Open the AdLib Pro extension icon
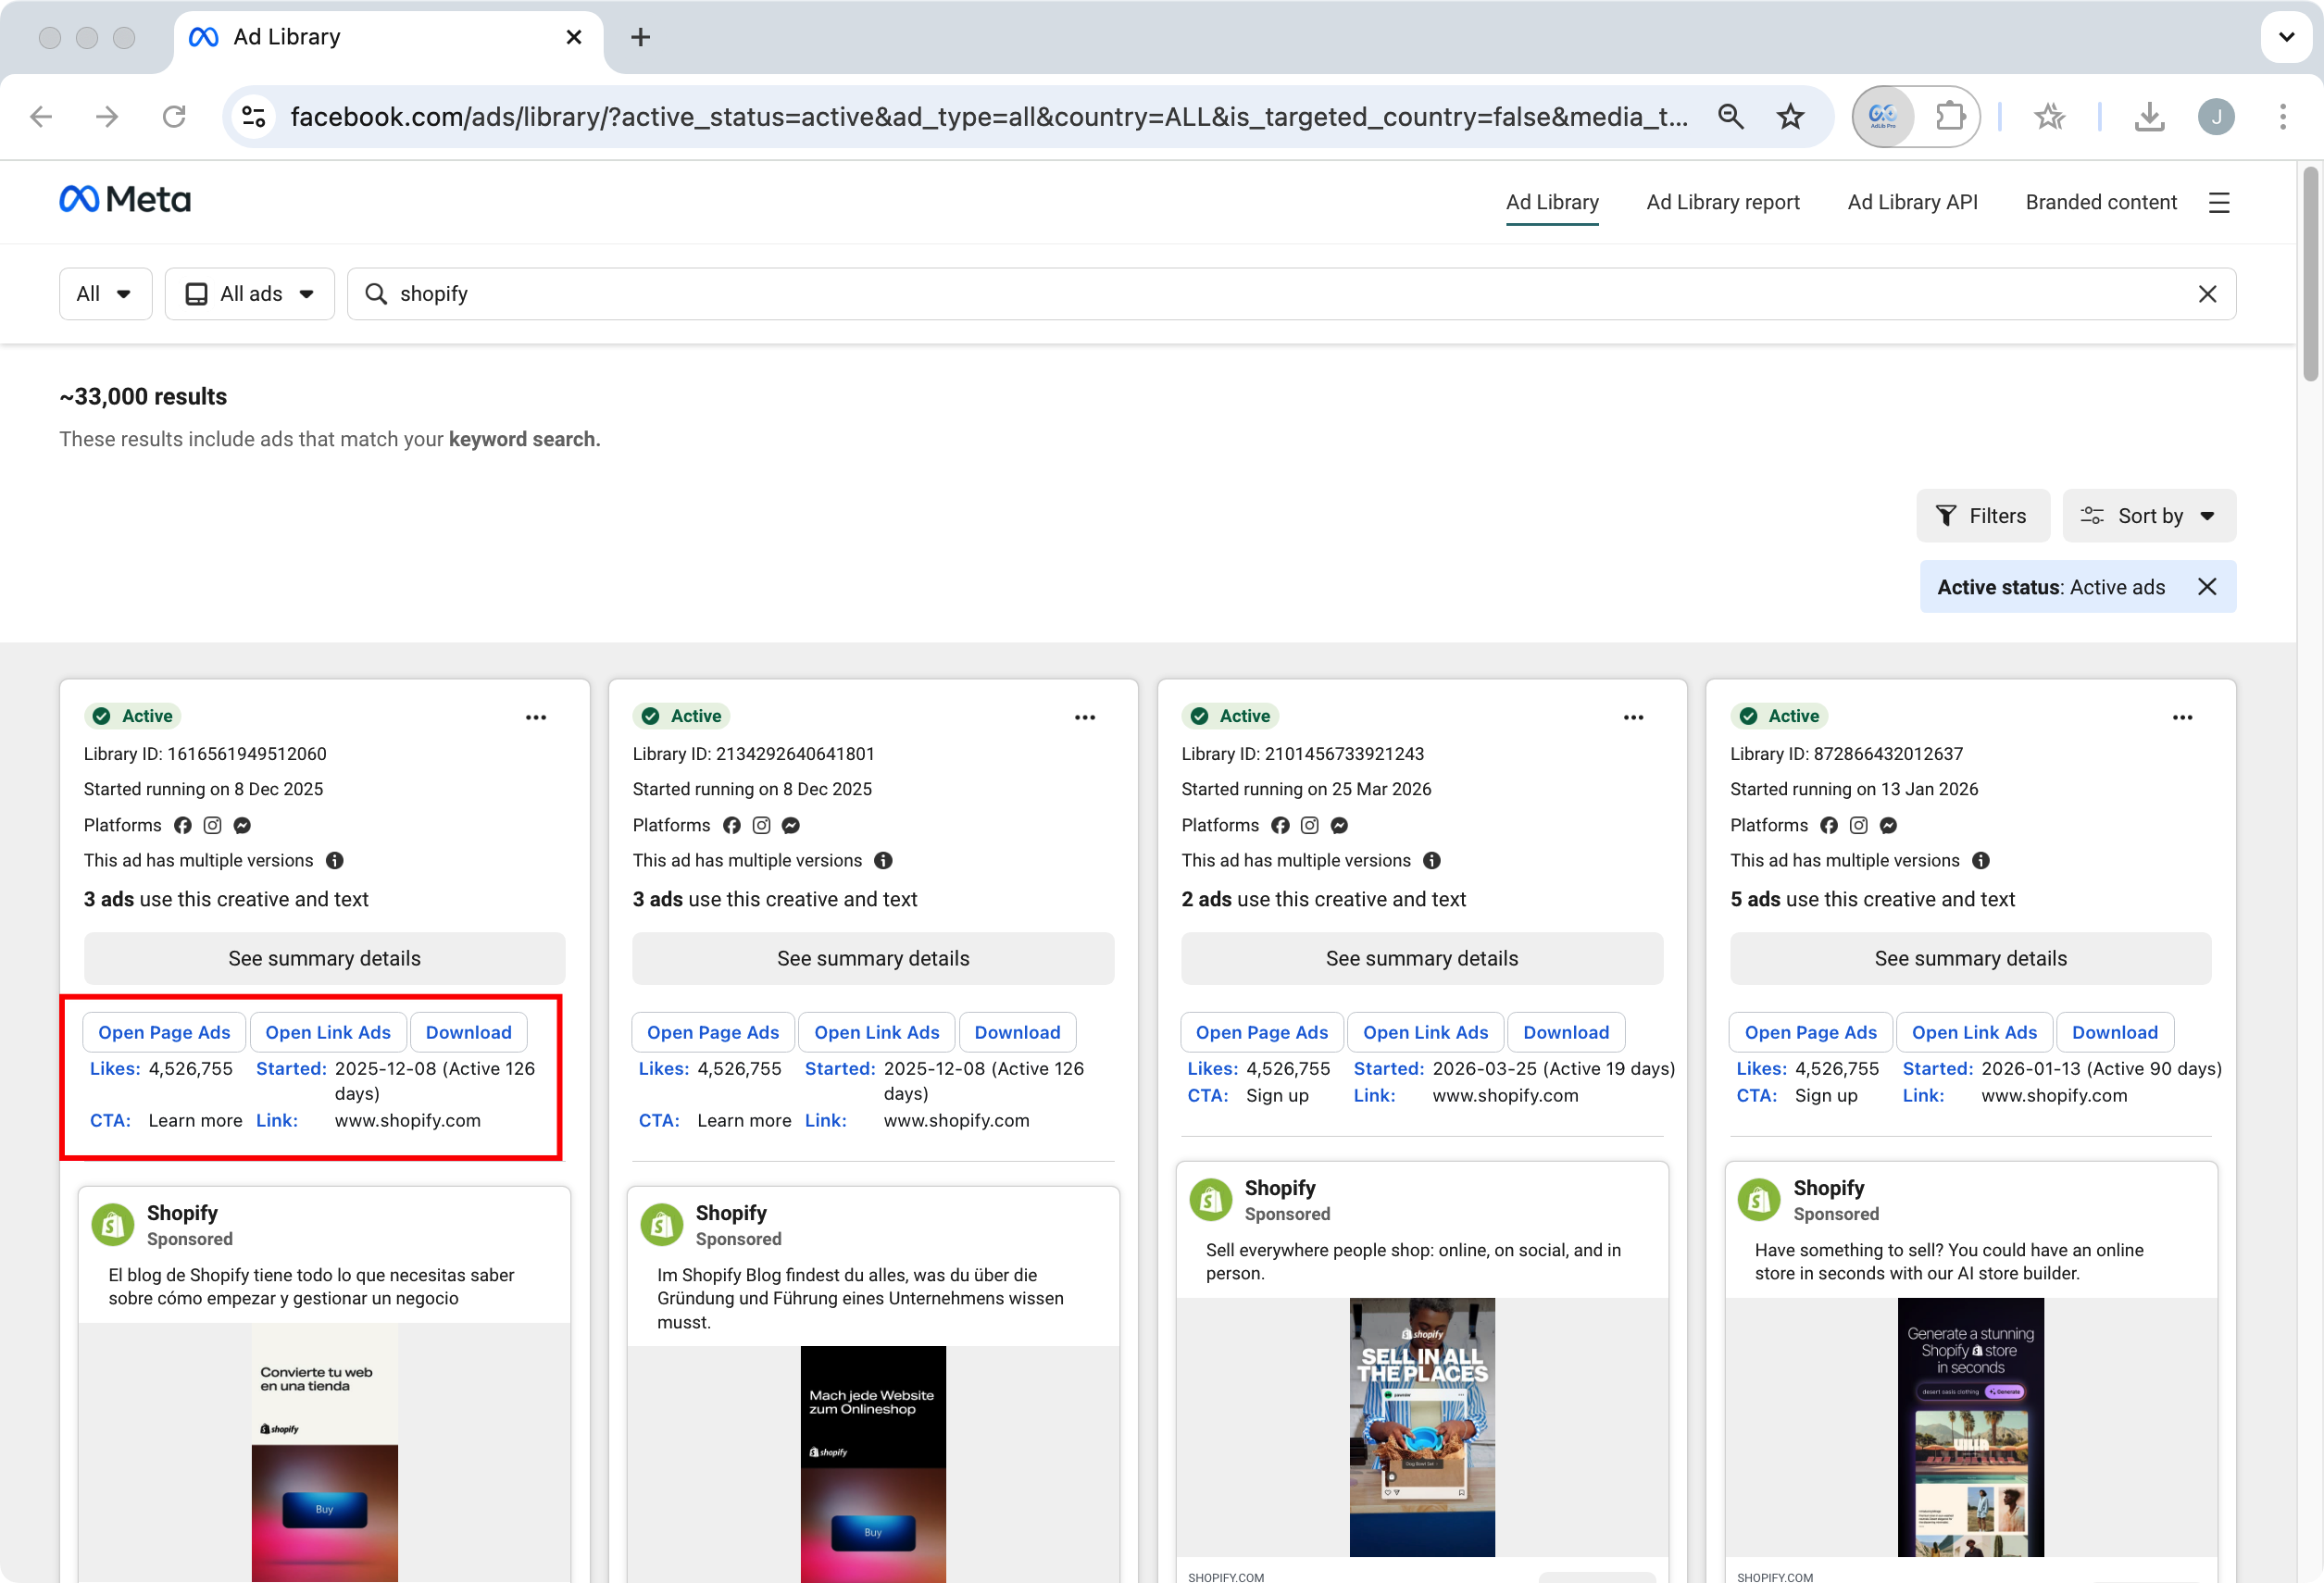 coord(1883,117)
